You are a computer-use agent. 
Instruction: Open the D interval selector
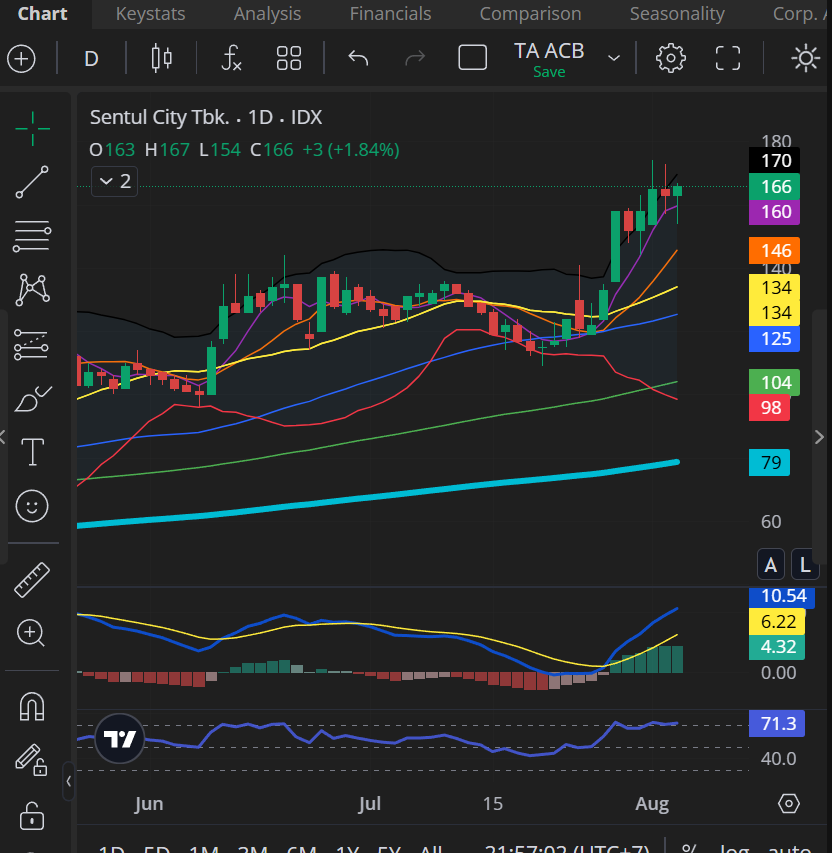91,58
